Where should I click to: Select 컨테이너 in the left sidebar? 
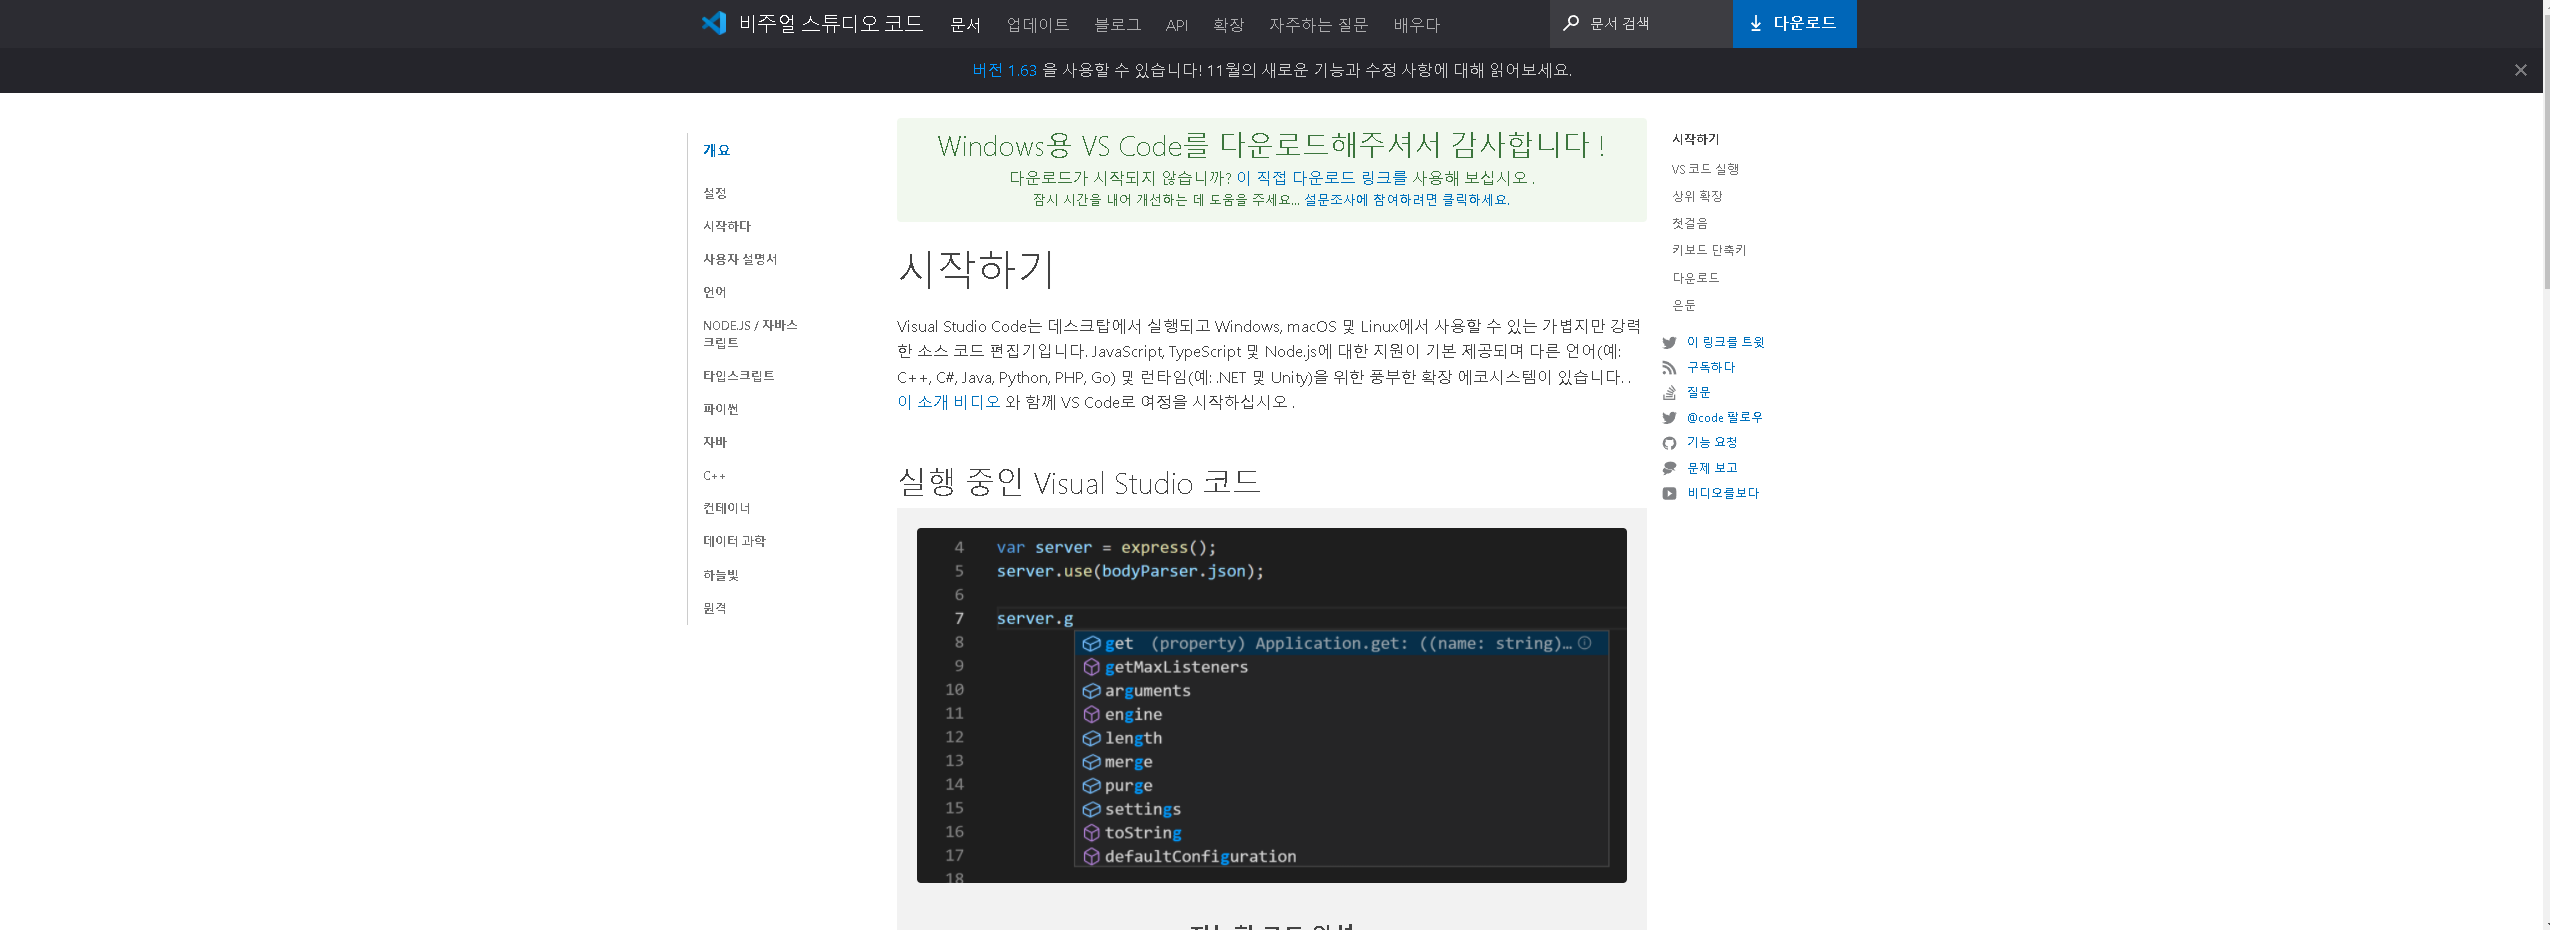[726, 508]
